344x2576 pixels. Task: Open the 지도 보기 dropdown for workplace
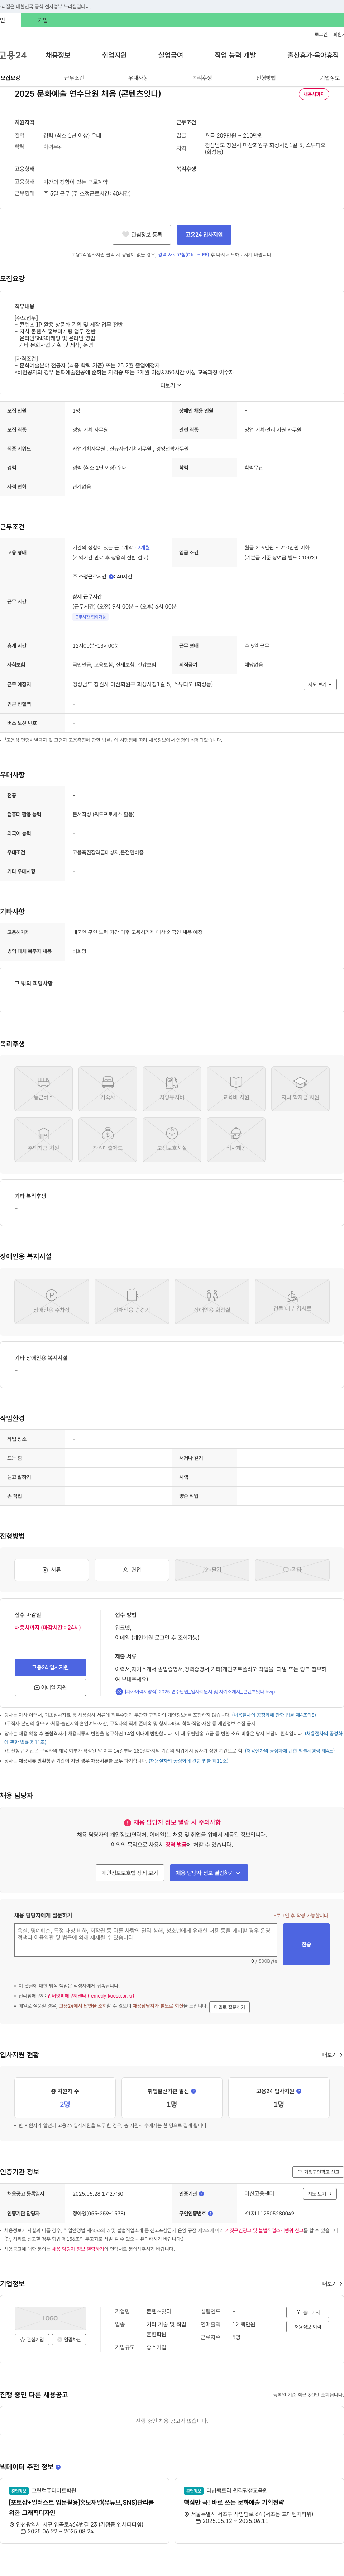(320, 684)
